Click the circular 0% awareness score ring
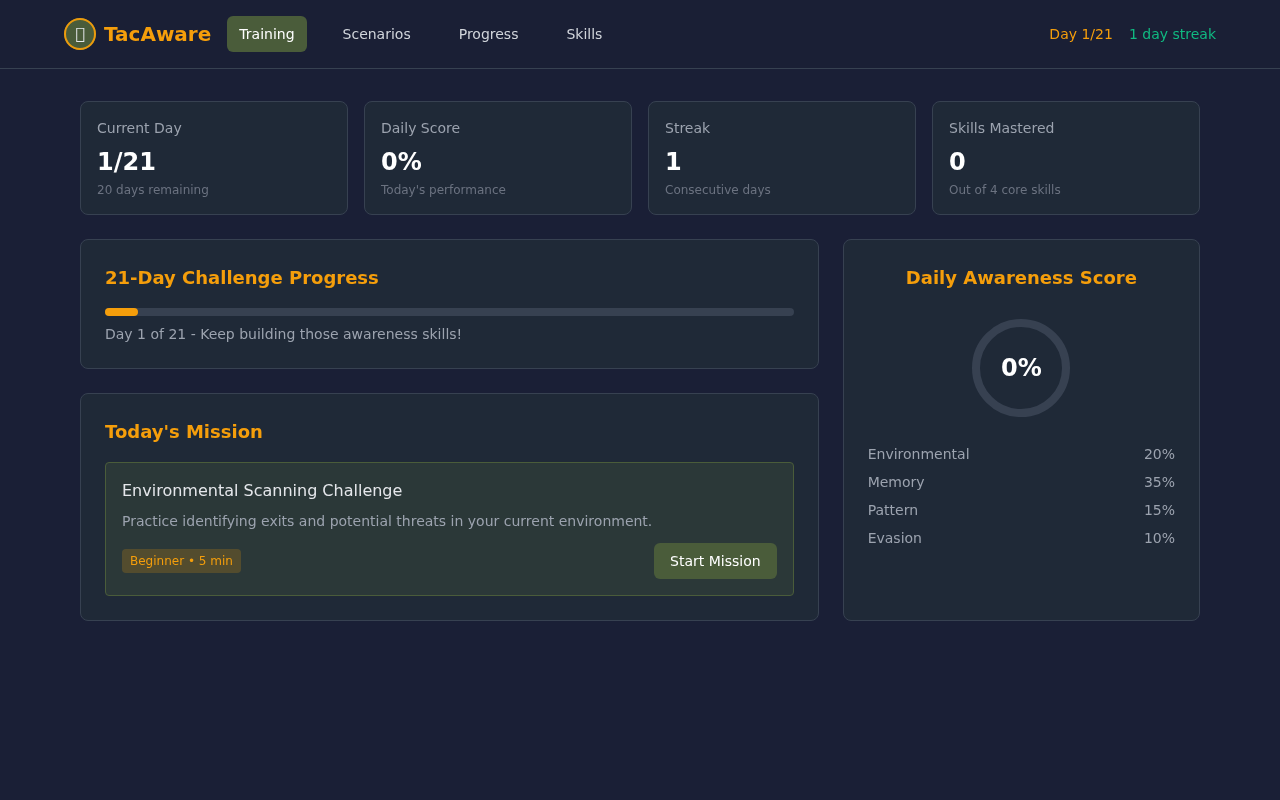This screenshot has width=1280, height=800. click(x=1021, y=367)
